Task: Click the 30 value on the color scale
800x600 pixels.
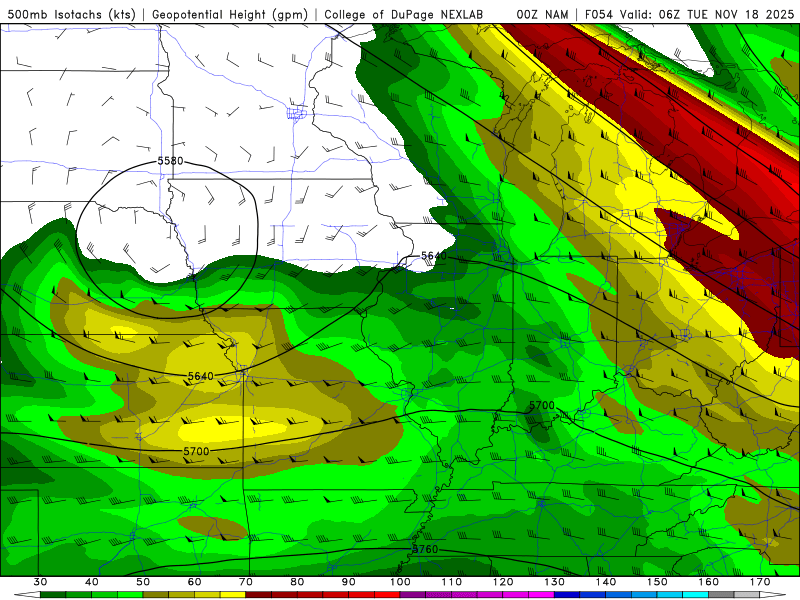Action: tap(40, 582)
